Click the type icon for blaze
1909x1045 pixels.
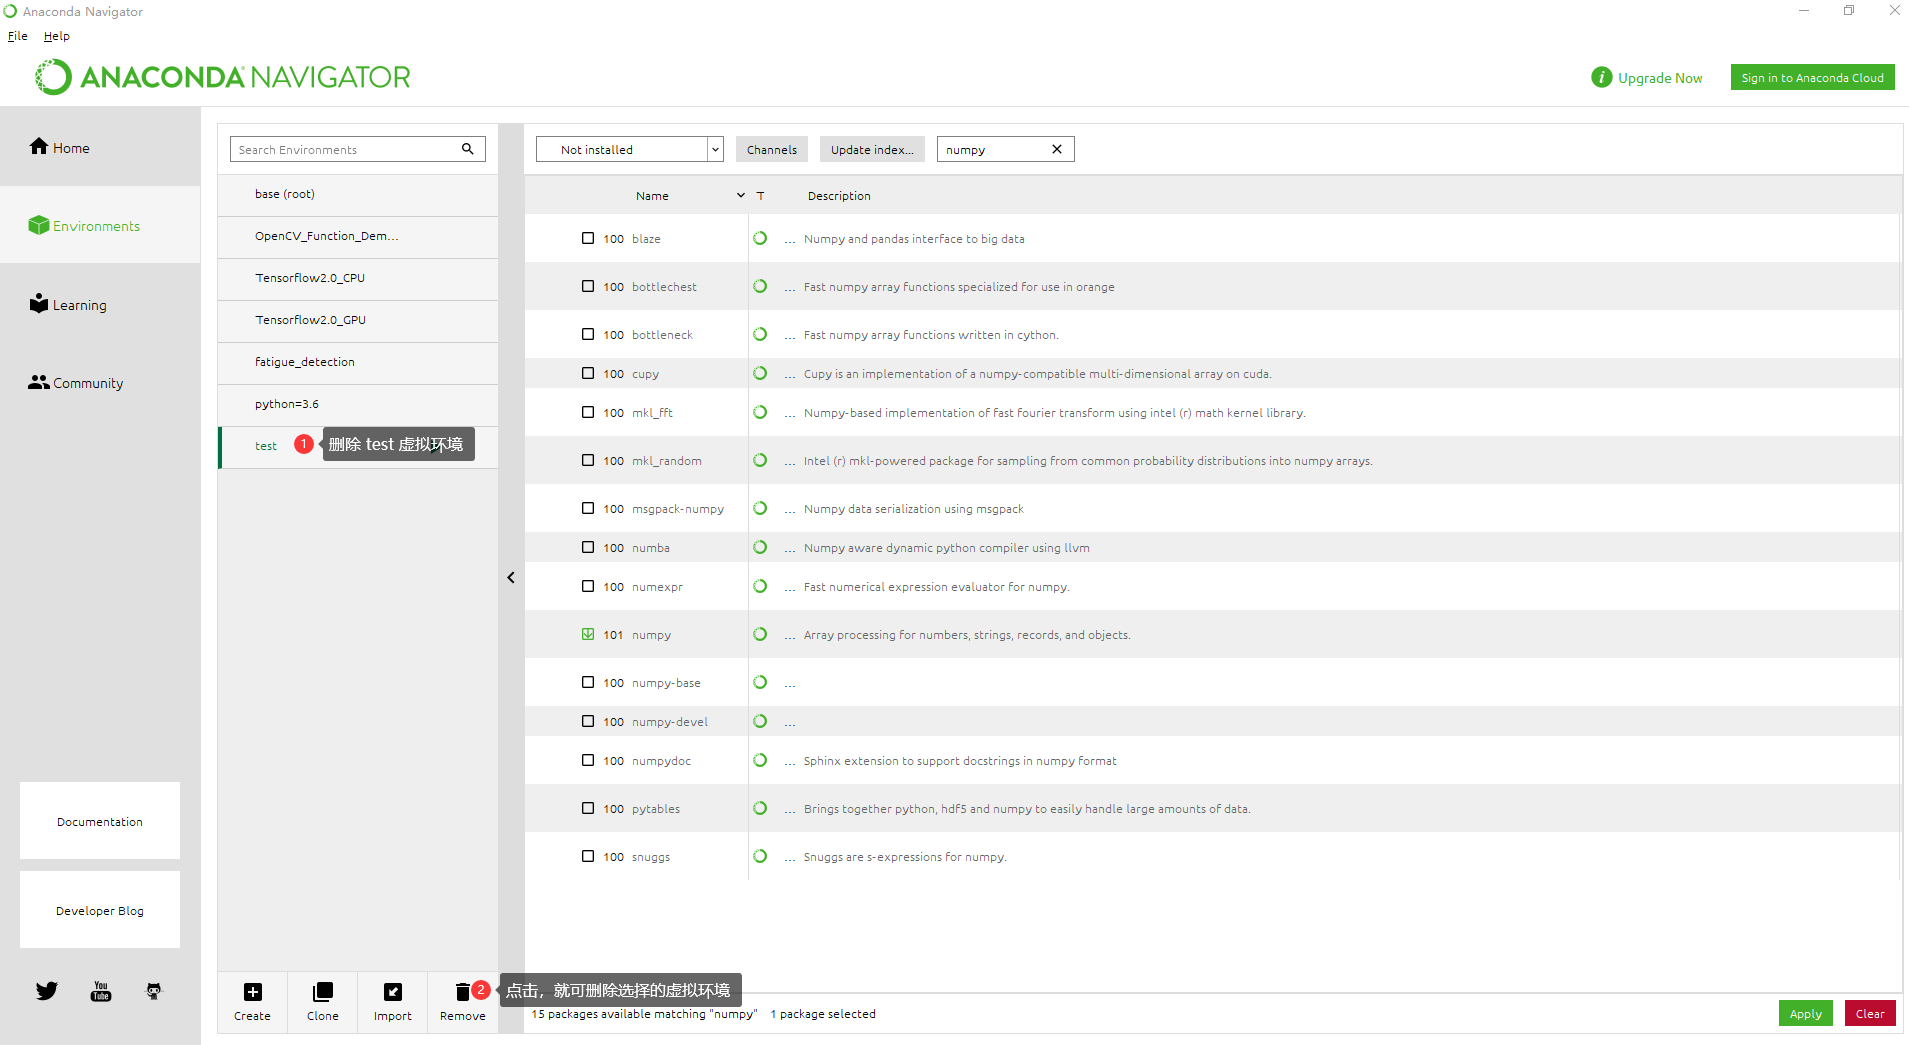[x=760, y=238]
